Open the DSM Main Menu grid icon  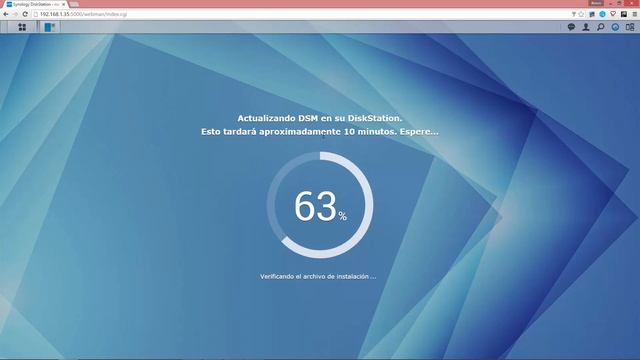point(22,27)
